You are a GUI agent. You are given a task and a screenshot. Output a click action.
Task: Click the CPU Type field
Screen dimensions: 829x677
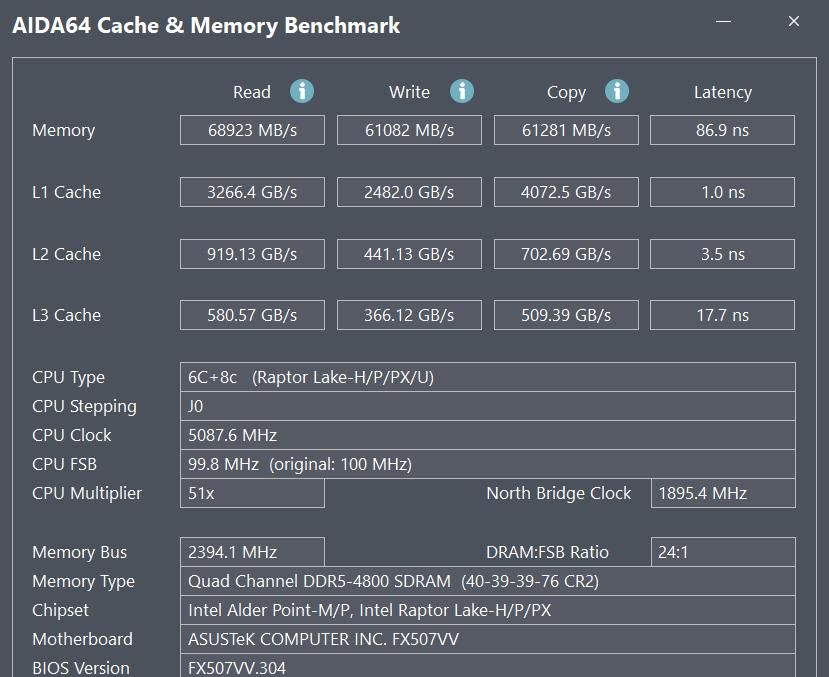click(487, 377)
